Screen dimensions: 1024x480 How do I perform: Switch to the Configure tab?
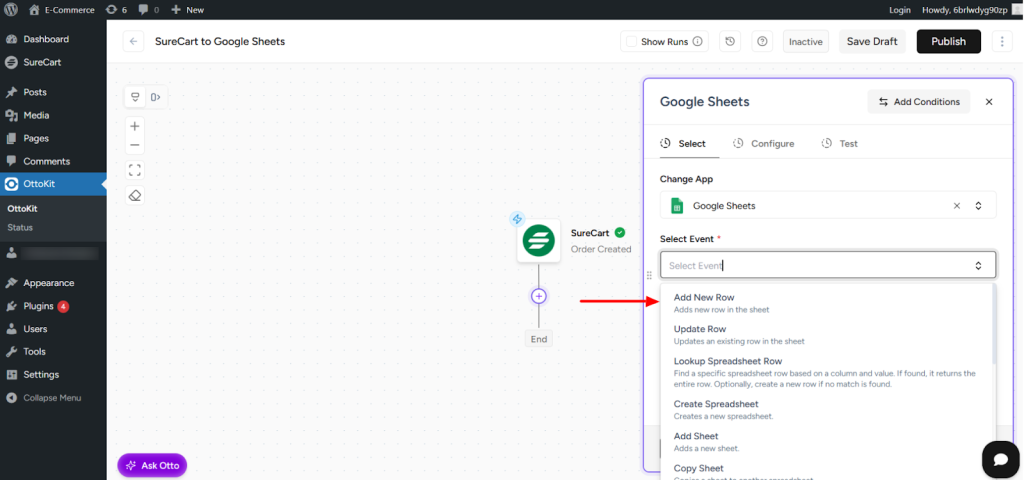point(764,144)
